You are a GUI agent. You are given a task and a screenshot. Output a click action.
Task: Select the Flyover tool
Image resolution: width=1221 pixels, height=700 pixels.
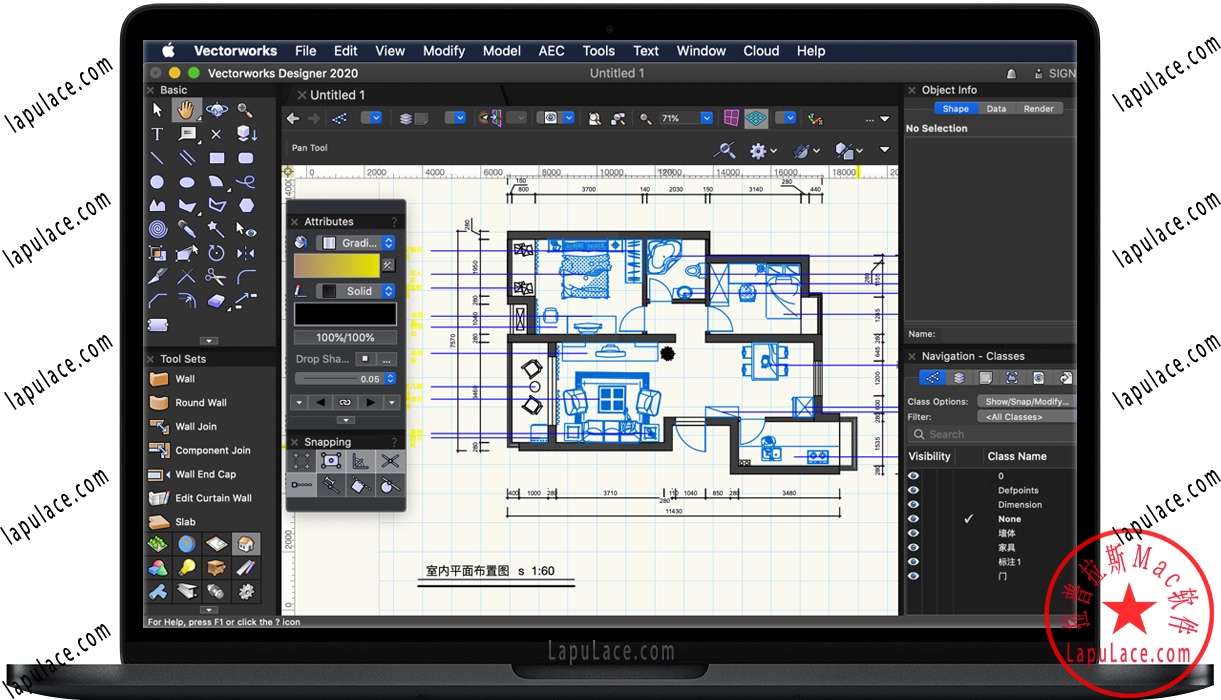[x=216, y=110]
